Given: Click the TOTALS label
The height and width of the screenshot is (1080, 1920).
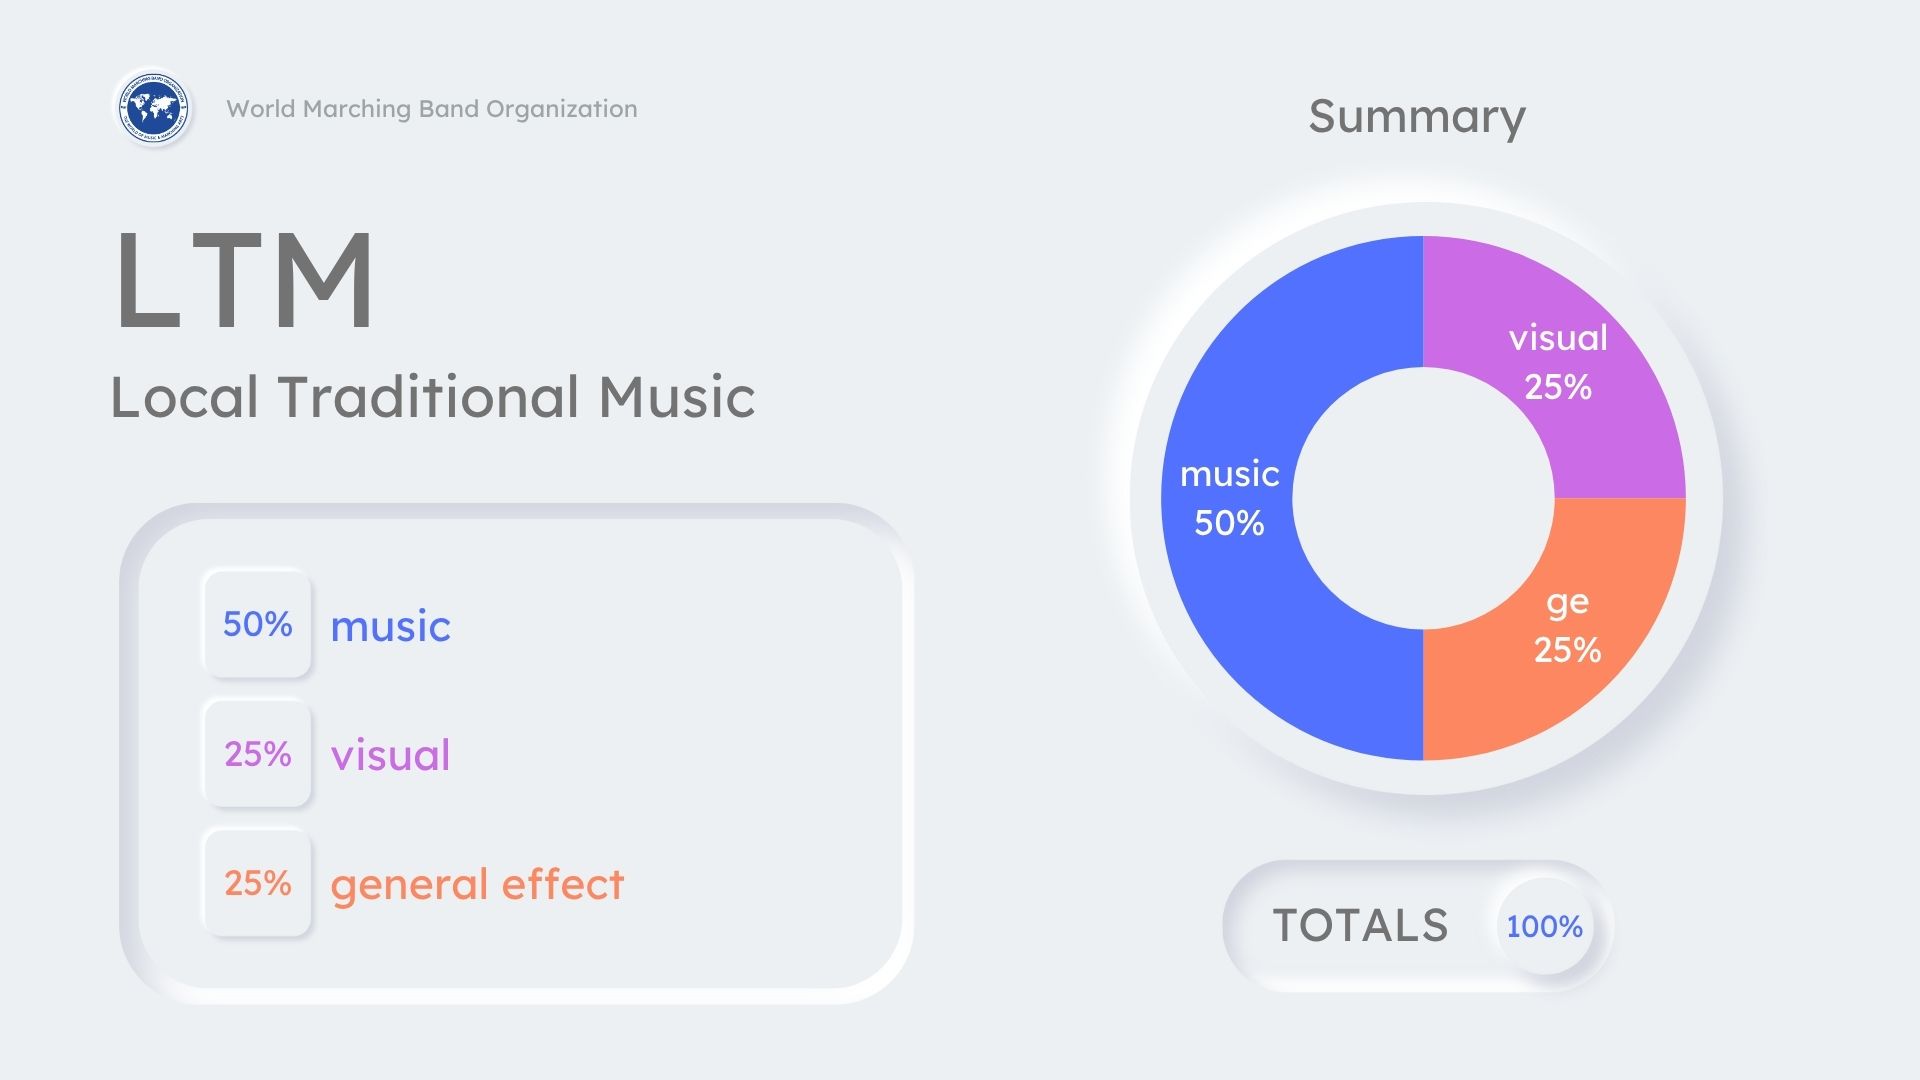Looking at the screenshot, I should [1360, 926].
